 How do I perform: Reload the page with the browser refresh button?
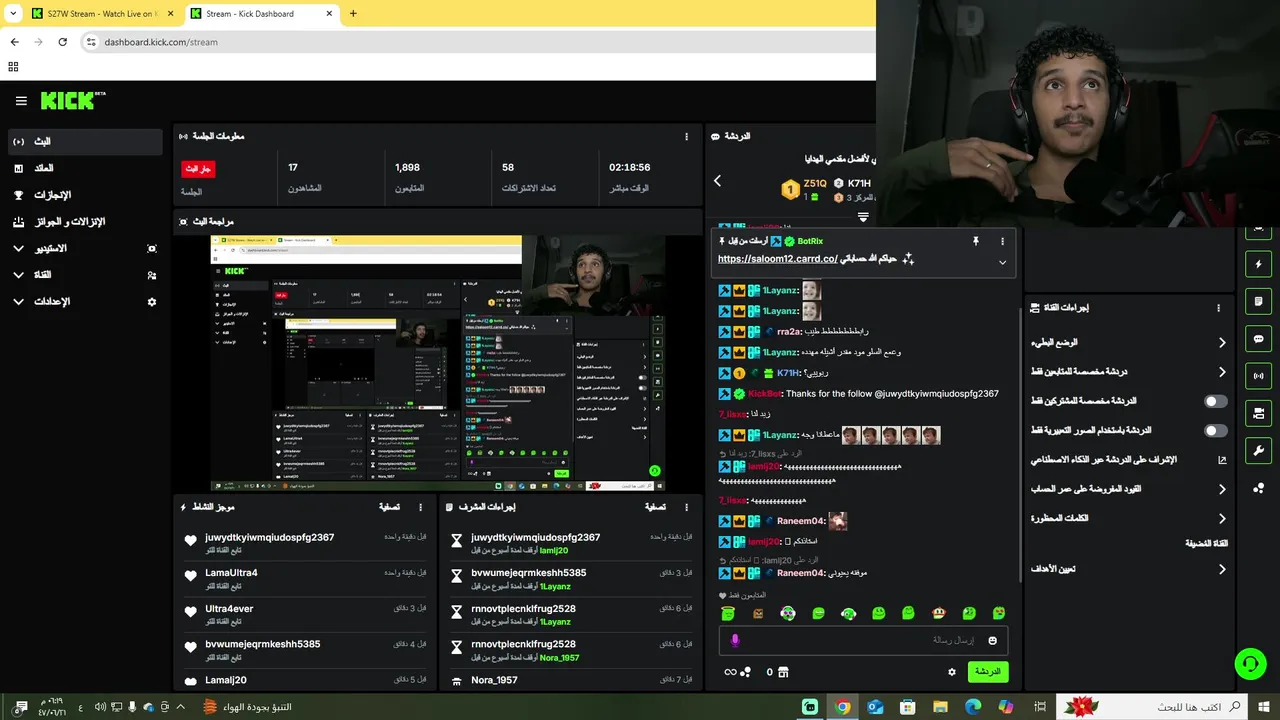[x=63, y=42]
